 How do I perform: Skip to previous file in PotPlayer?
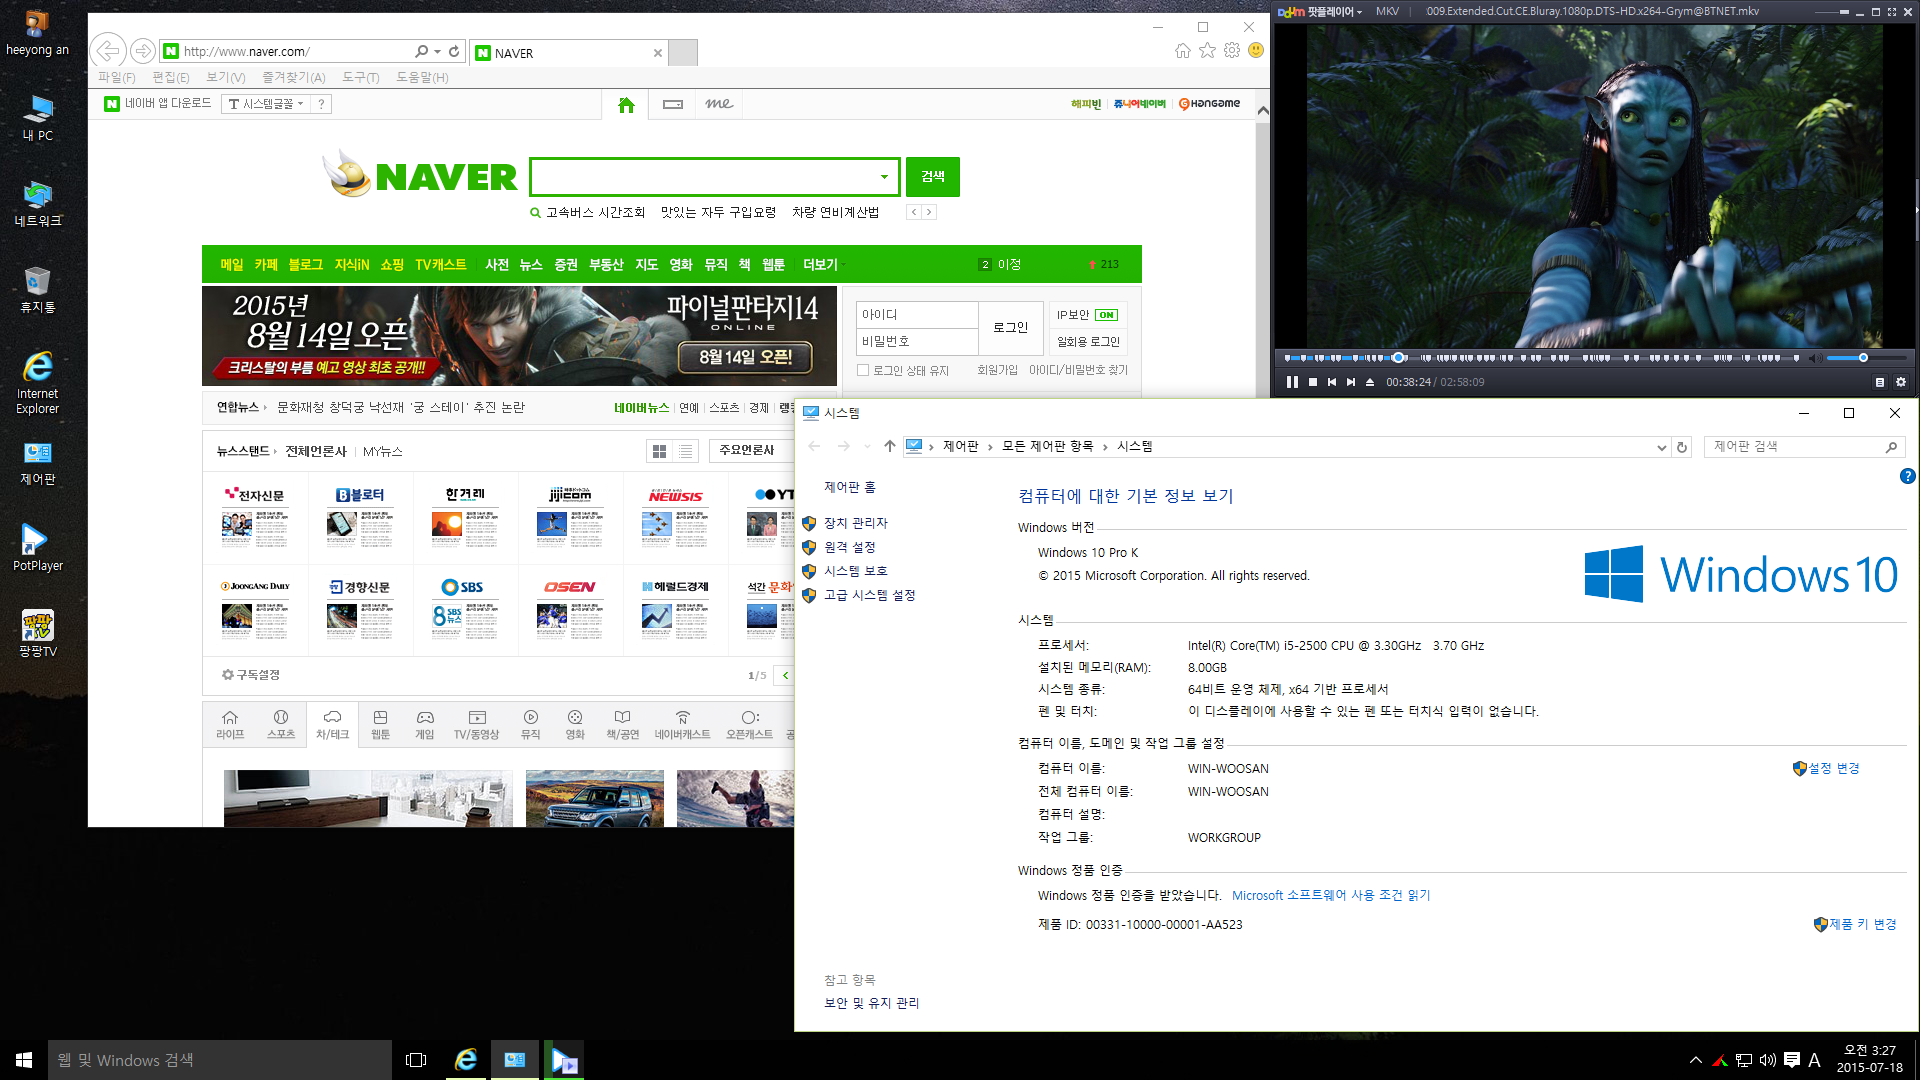click(x=1332, y=382)
